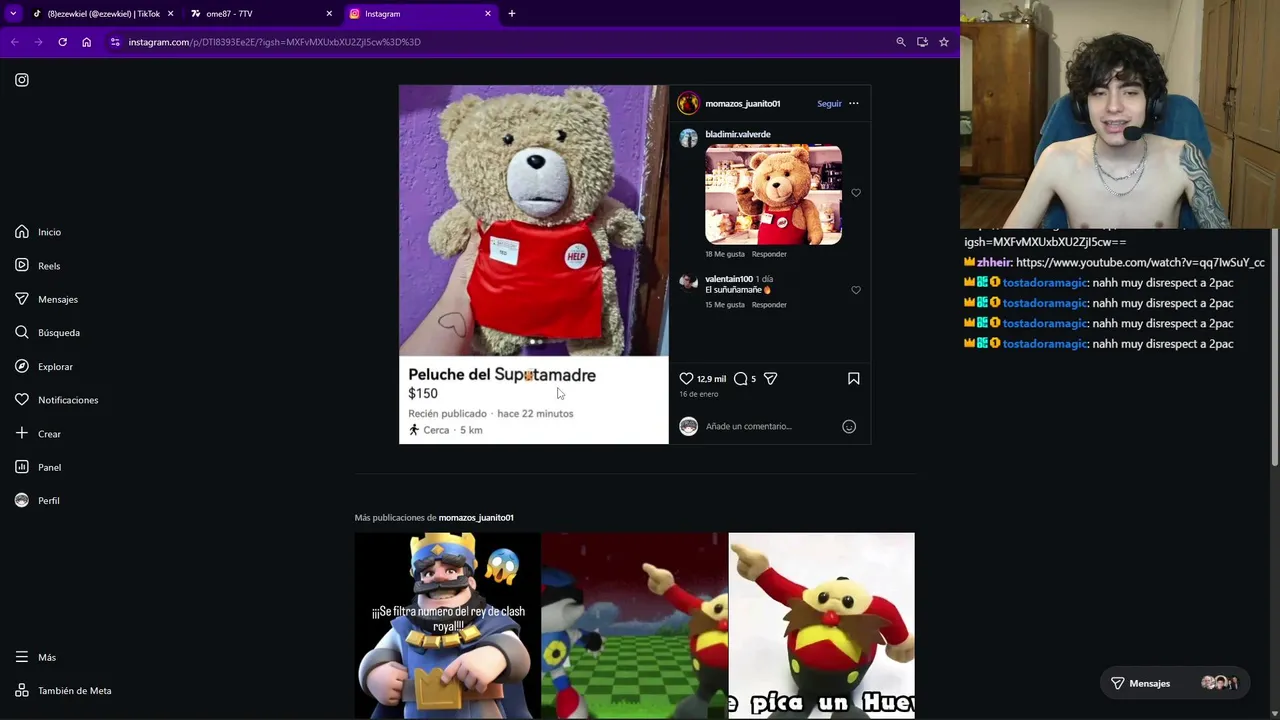Image resolution: width=1280 pixels, height=720 pixels.
Task: Go forward in browser
Action: (x=38, y=42)
